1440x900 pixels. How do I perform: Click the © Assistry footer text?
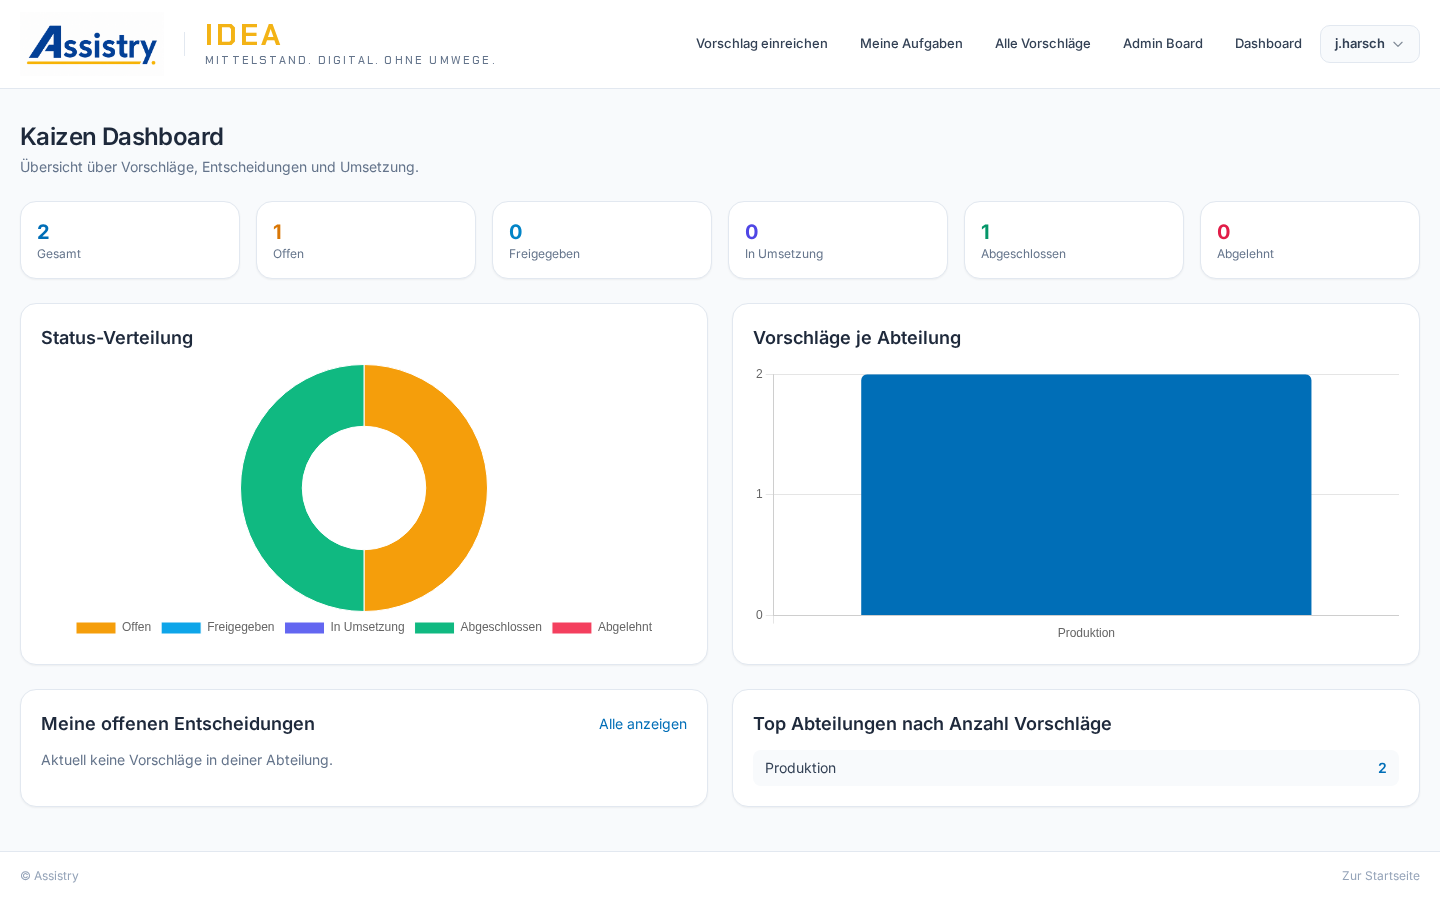coord(50,876)
